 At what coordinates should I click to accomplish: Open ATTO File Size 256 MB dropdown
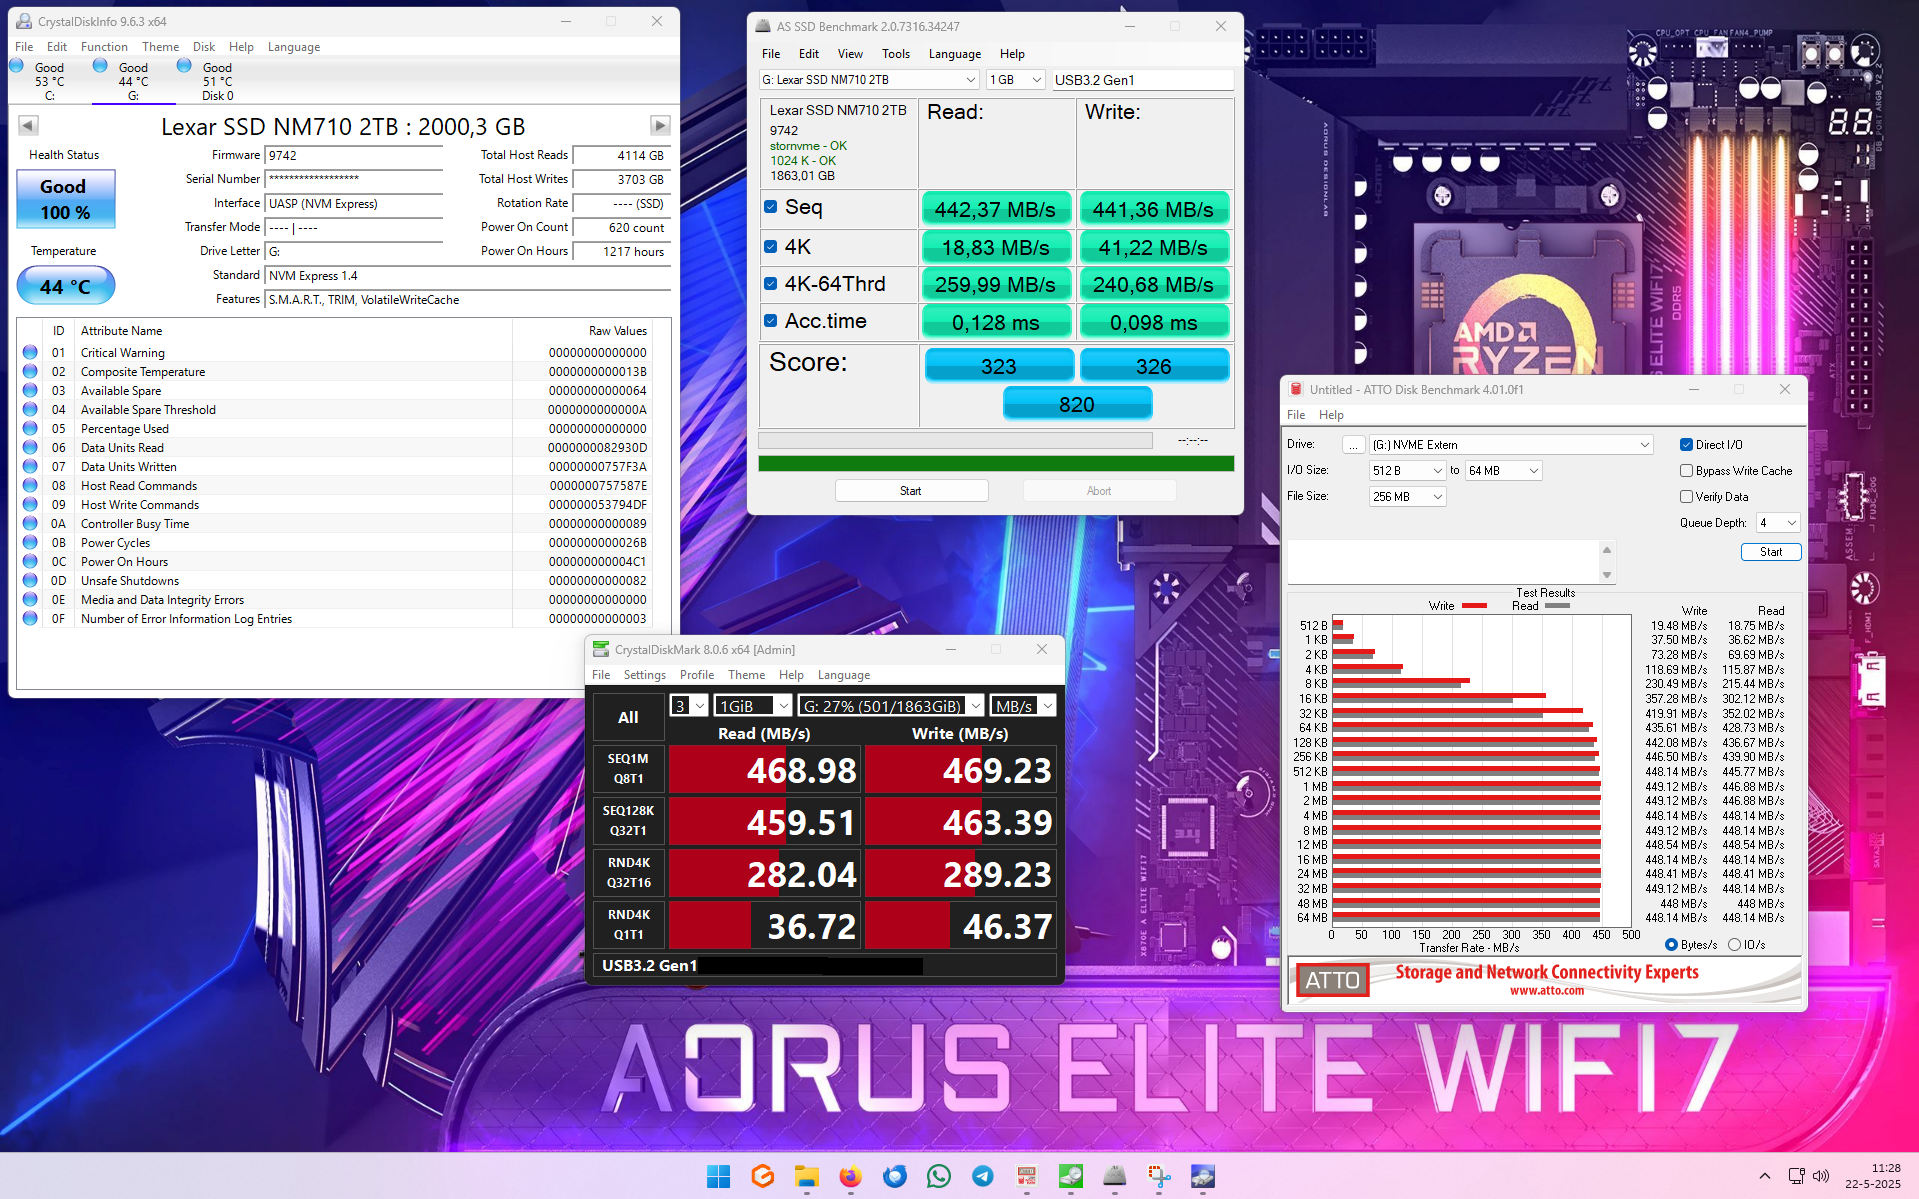[x=1407, y=497]
